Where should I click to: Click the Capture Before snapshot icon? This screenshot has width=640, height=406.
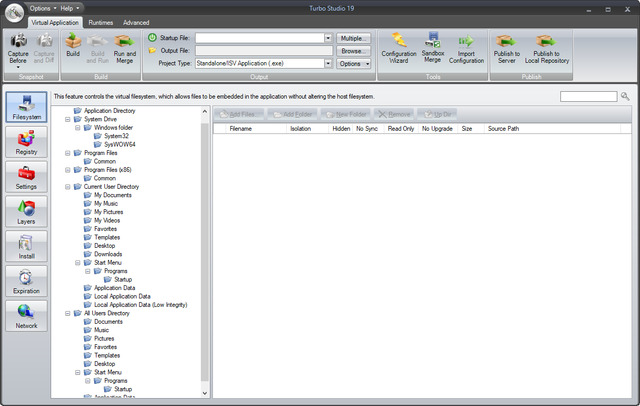click(17, 49)
